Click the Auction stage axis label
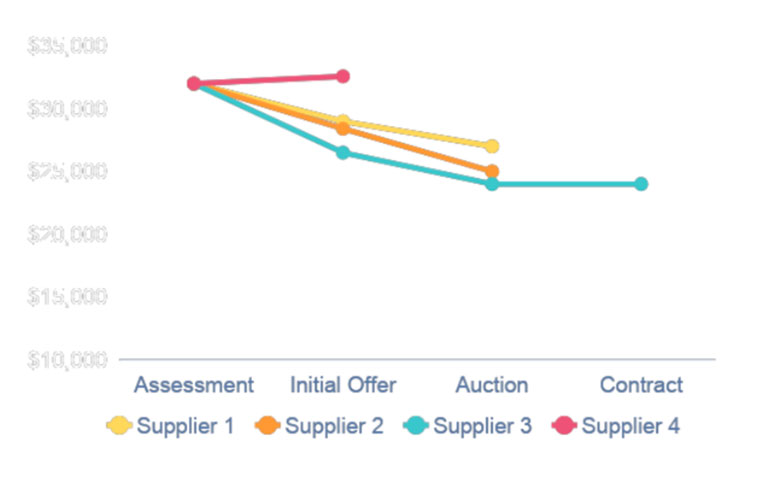The image size is (760, 500). 492,385
